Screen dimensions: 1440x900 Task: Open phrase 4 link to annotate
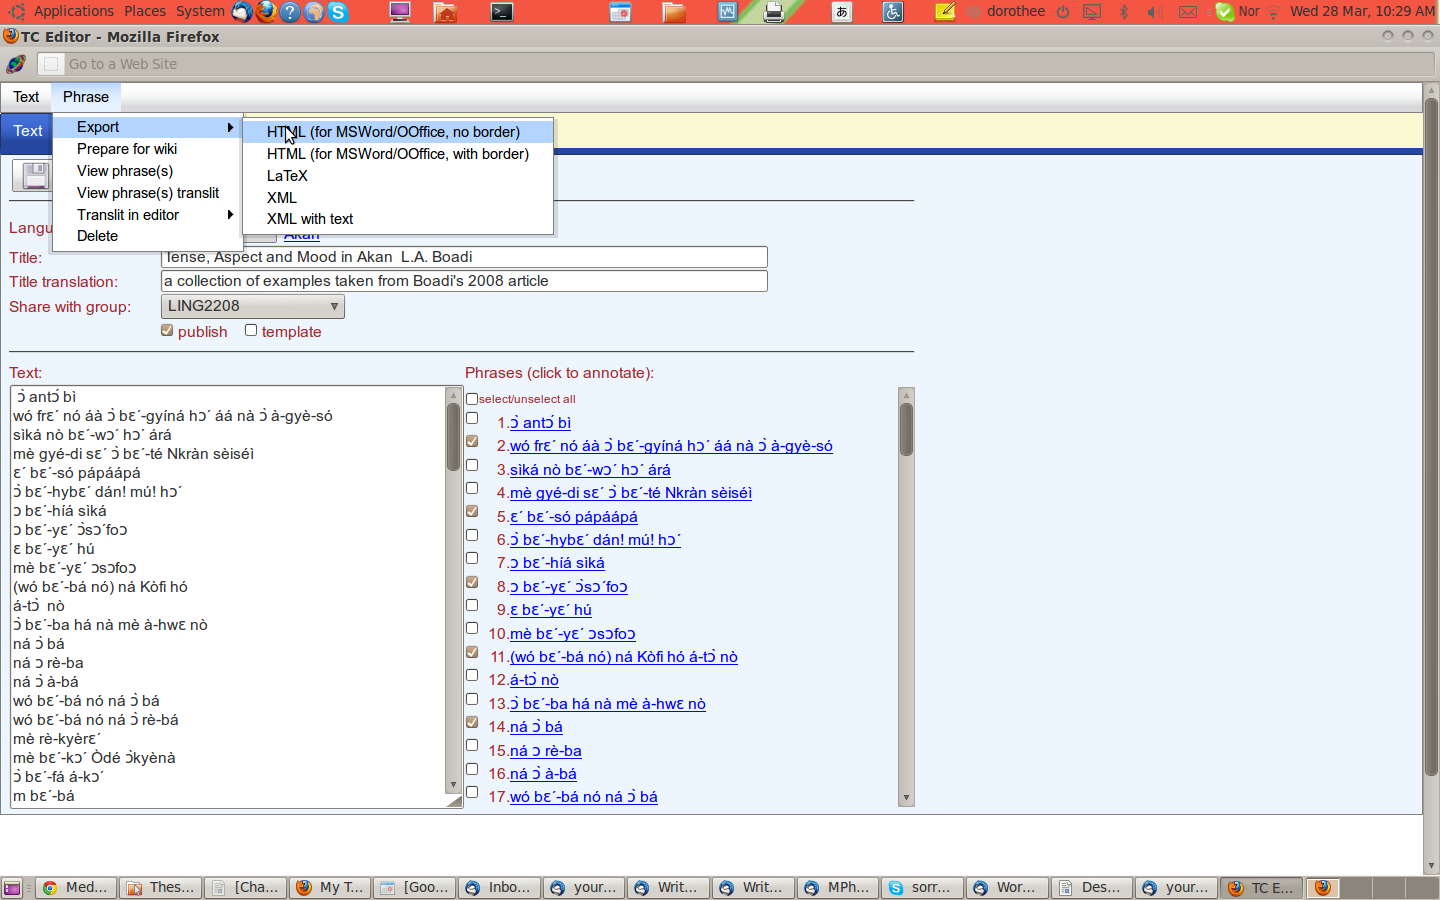[630, 493]
